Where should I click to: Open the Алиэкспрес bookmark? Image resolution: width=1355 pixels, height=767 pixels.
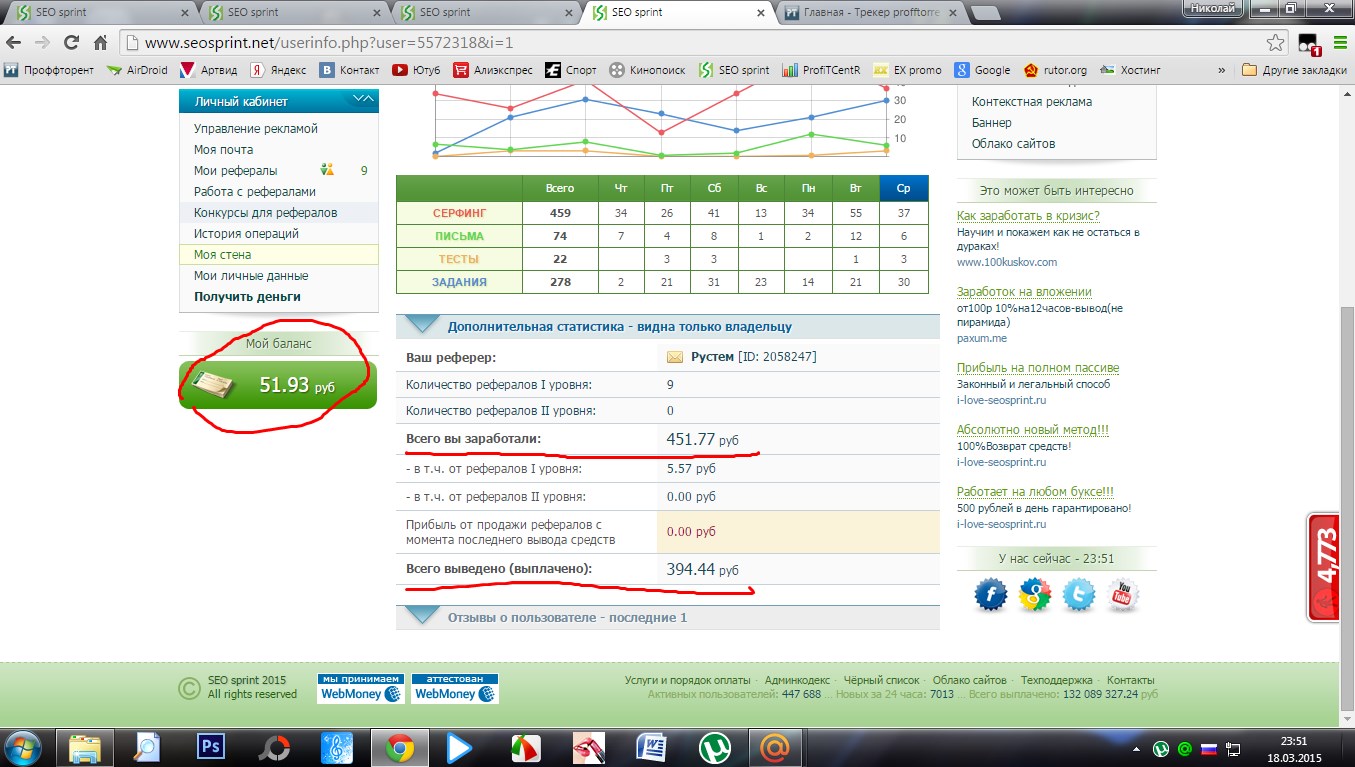tap(493, 70)
